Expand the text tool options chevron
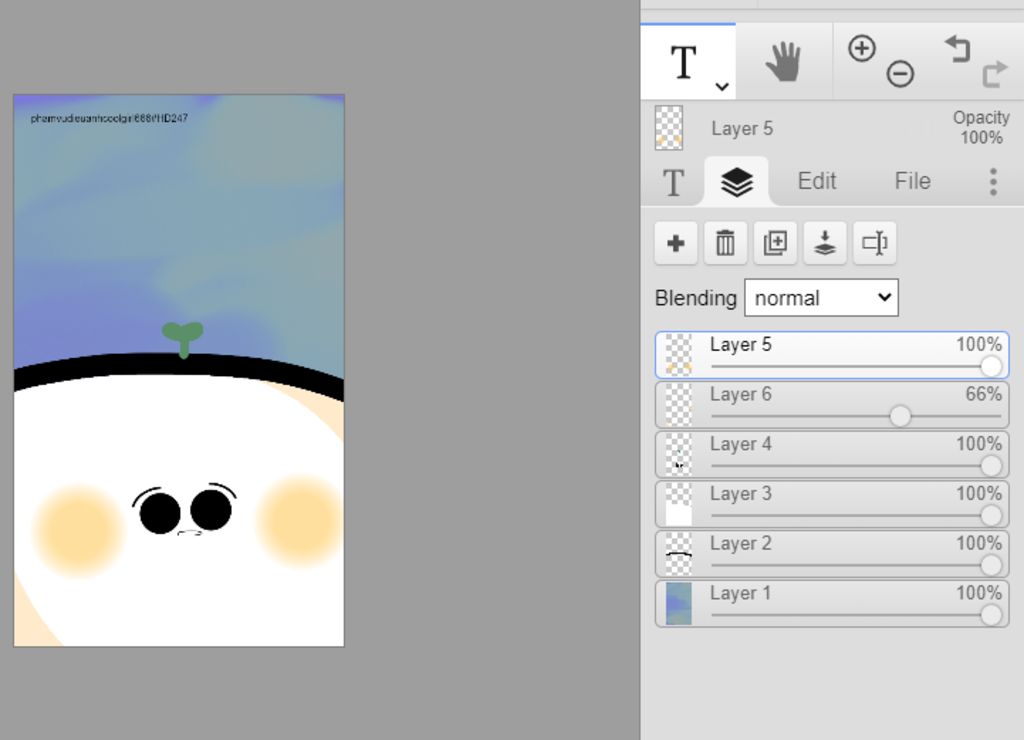This screenshot has height=740, width=1024. tap(722, 87)
